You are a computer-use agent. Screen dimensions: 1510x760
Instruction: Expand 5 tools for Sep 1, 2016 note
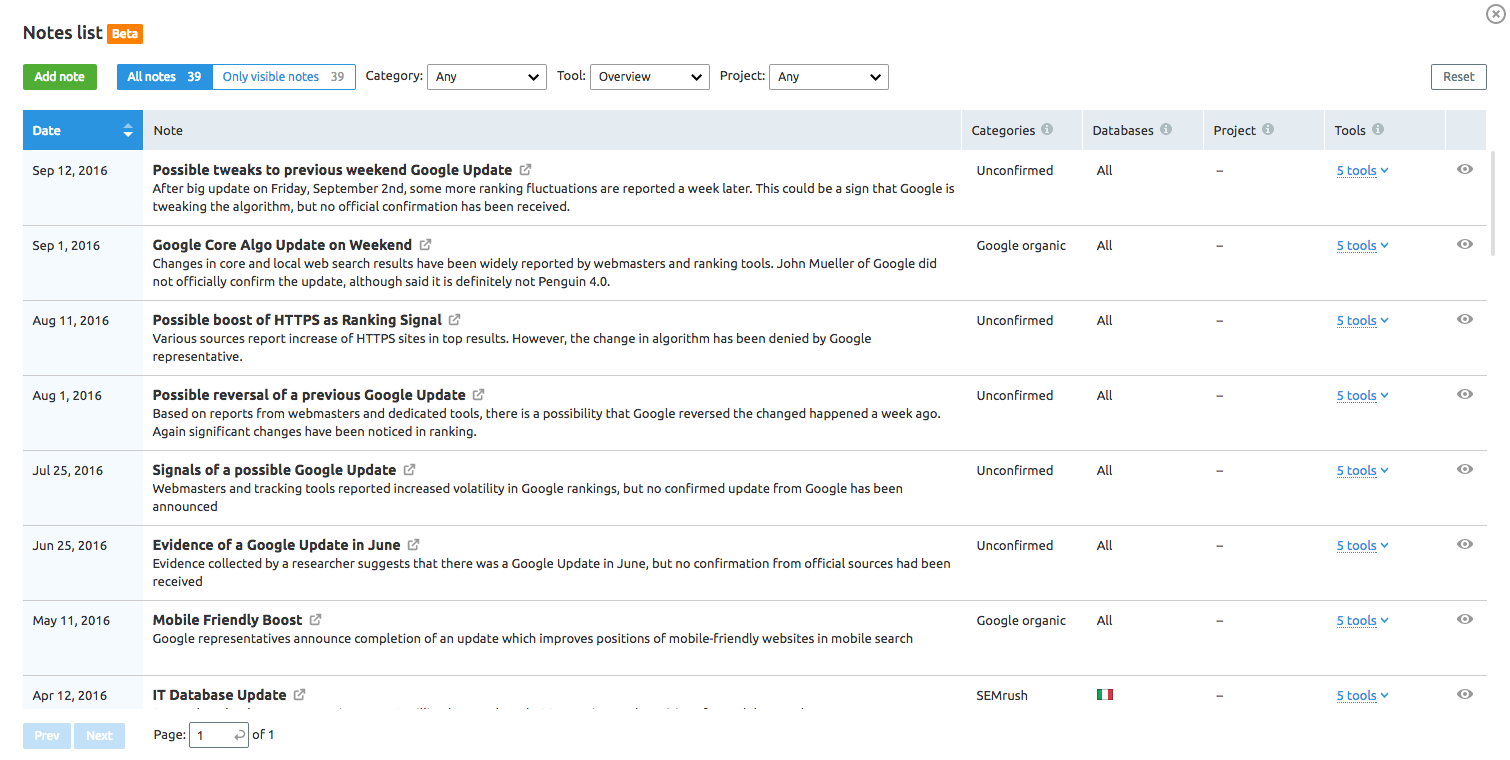pyautogui.click(x=1363, y=246)
